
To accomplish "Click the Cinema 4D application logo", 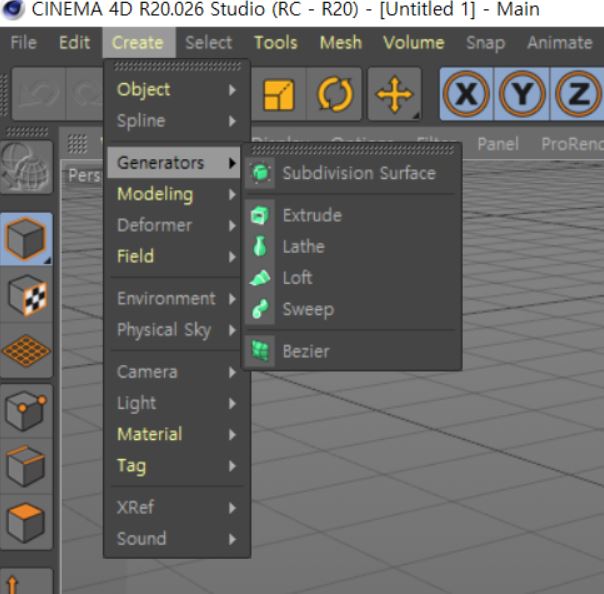I will 12,10.
